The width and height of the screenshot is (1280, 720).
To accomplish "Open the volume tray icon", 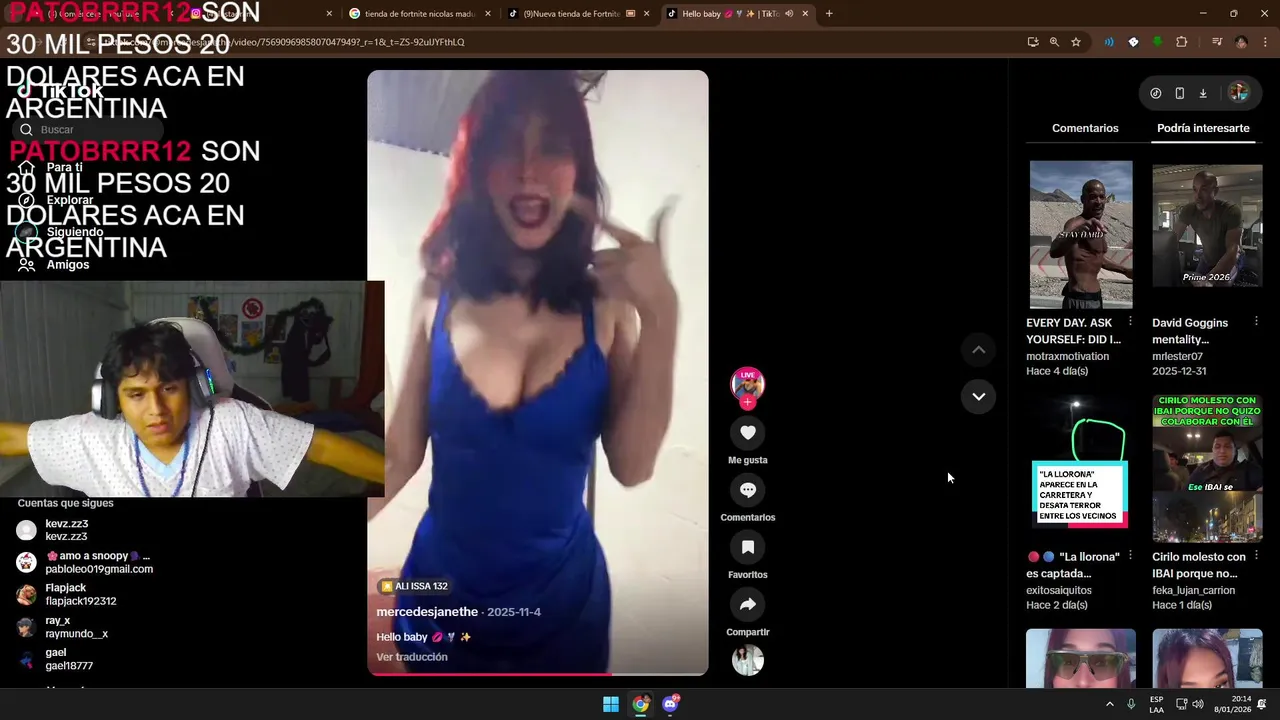I will (x=1198, y=704).
